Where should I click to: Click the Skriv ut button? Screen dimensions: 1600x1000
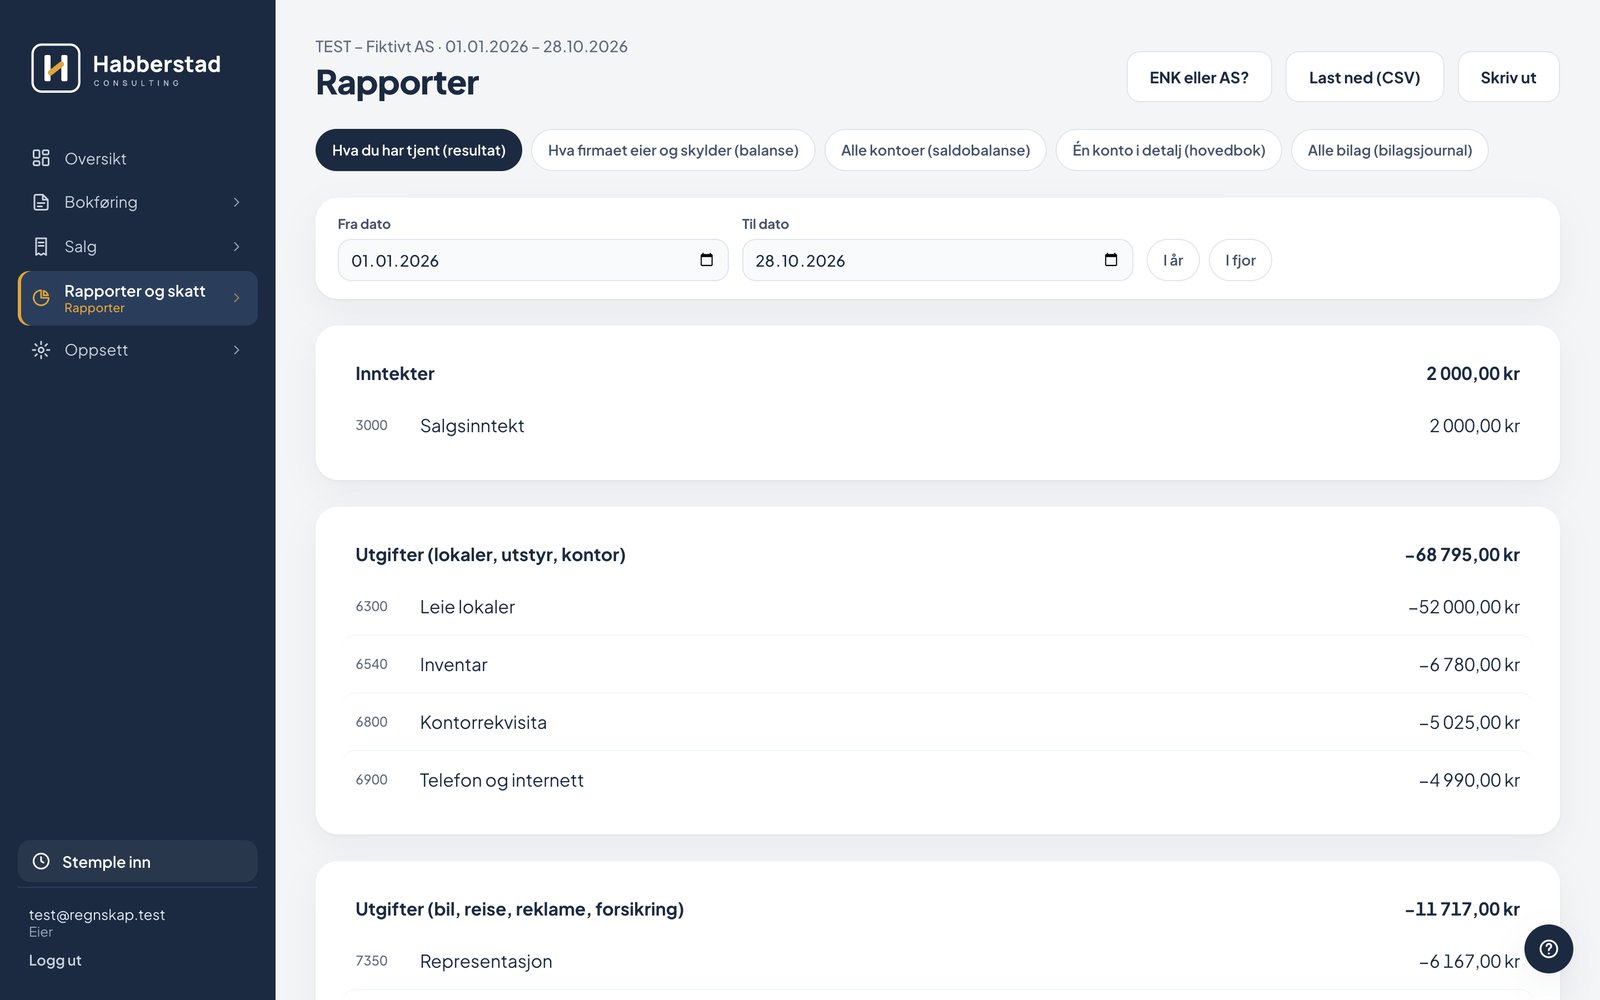click(1508, 77)
